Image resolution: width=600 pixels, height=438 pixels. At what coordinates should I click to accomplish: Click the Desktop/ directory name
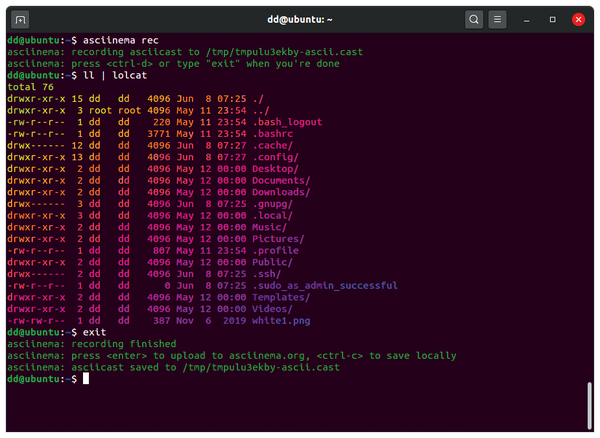pos(276,169)
